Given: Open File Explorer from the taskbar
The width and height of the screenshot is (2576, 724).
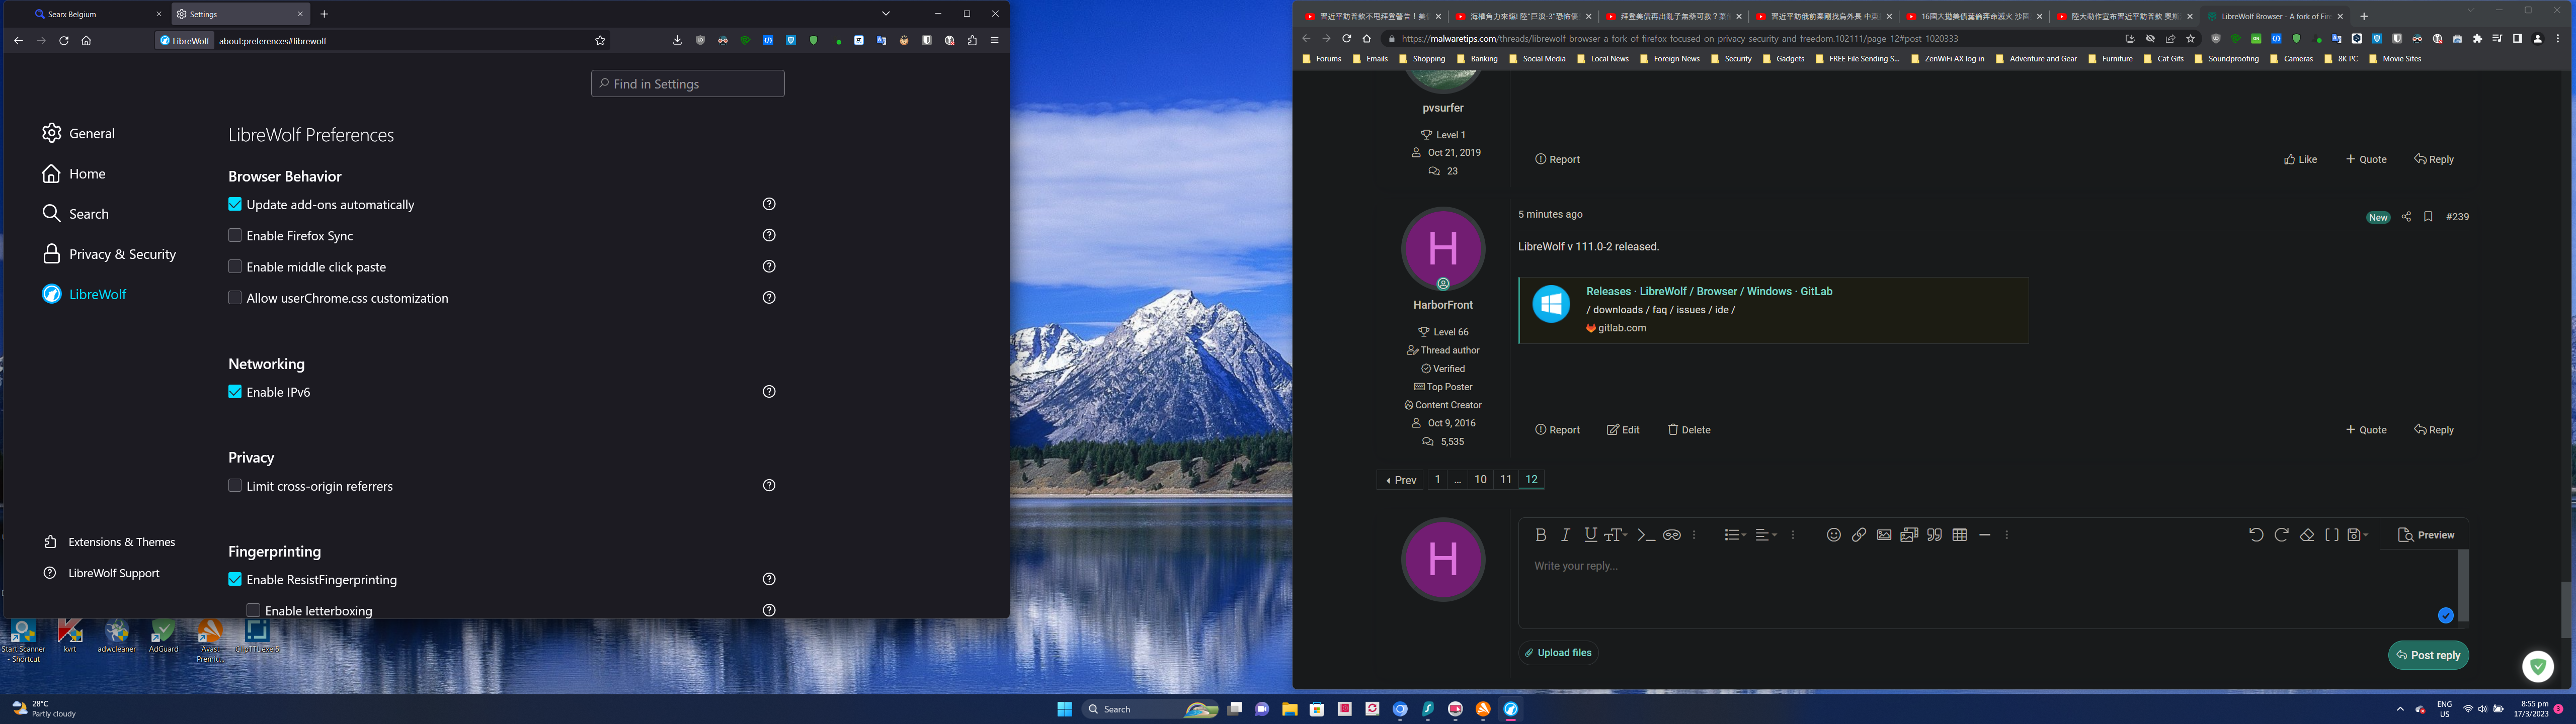Looking at the screenshot, I should click(1290, 709).
